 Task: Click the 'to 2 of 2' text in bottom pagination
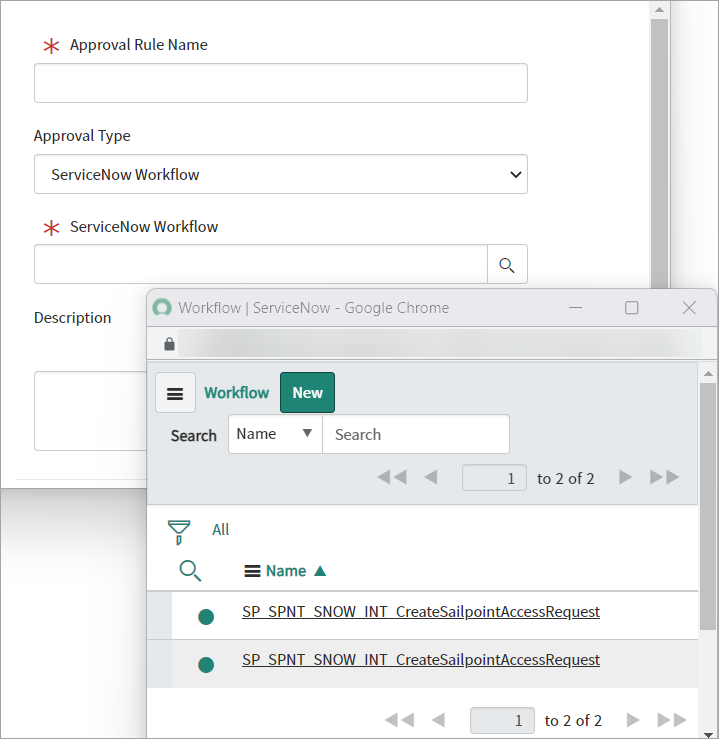(x=573, y=721)
